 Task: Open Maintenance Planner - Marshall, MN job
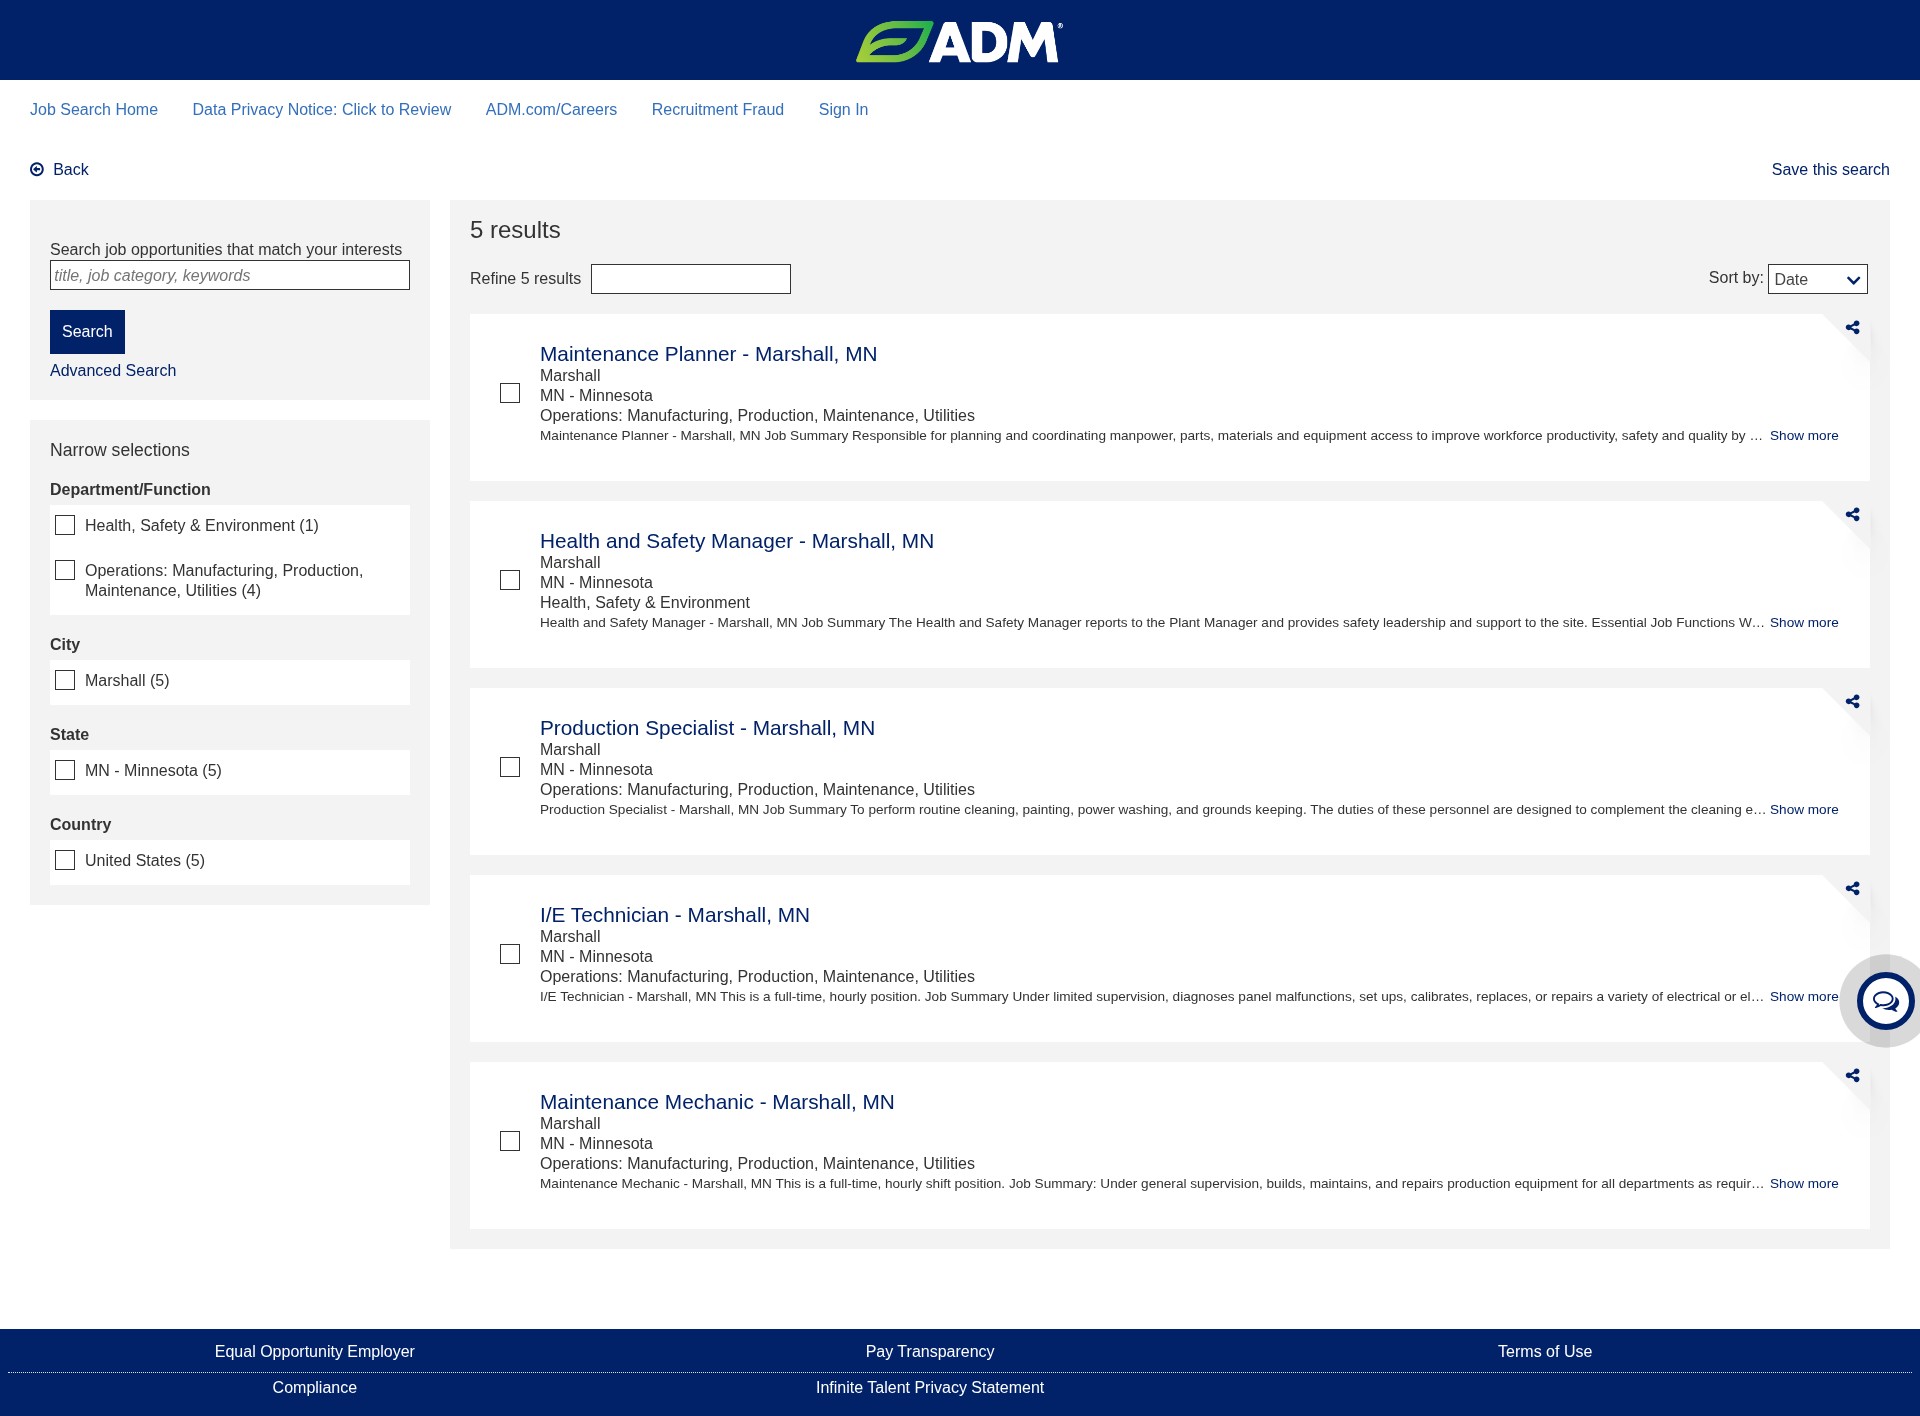point(708,354)
